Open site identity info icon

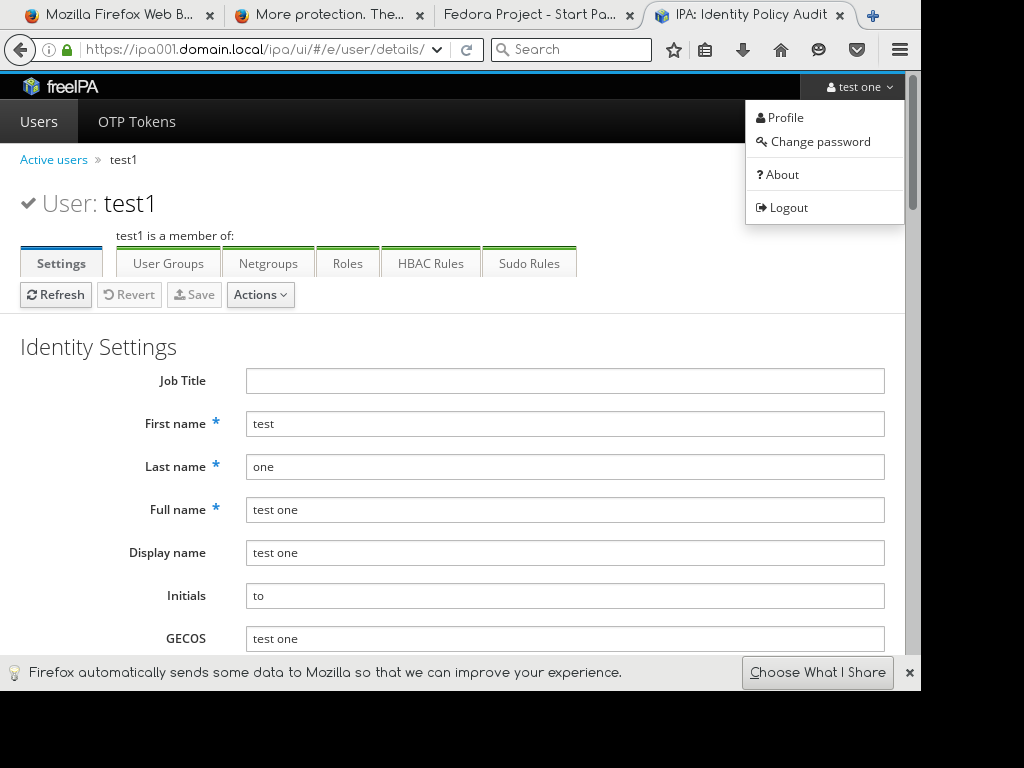[x=48, y=50]
